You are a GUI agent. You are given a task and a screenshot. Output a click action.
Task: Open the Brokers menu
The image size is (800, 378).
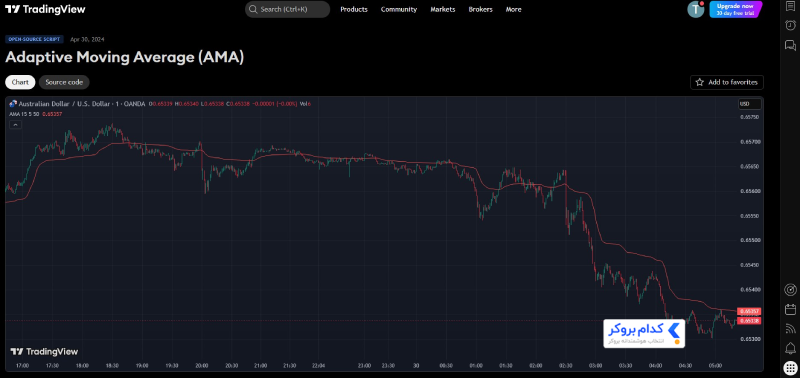tap(481, 9)
